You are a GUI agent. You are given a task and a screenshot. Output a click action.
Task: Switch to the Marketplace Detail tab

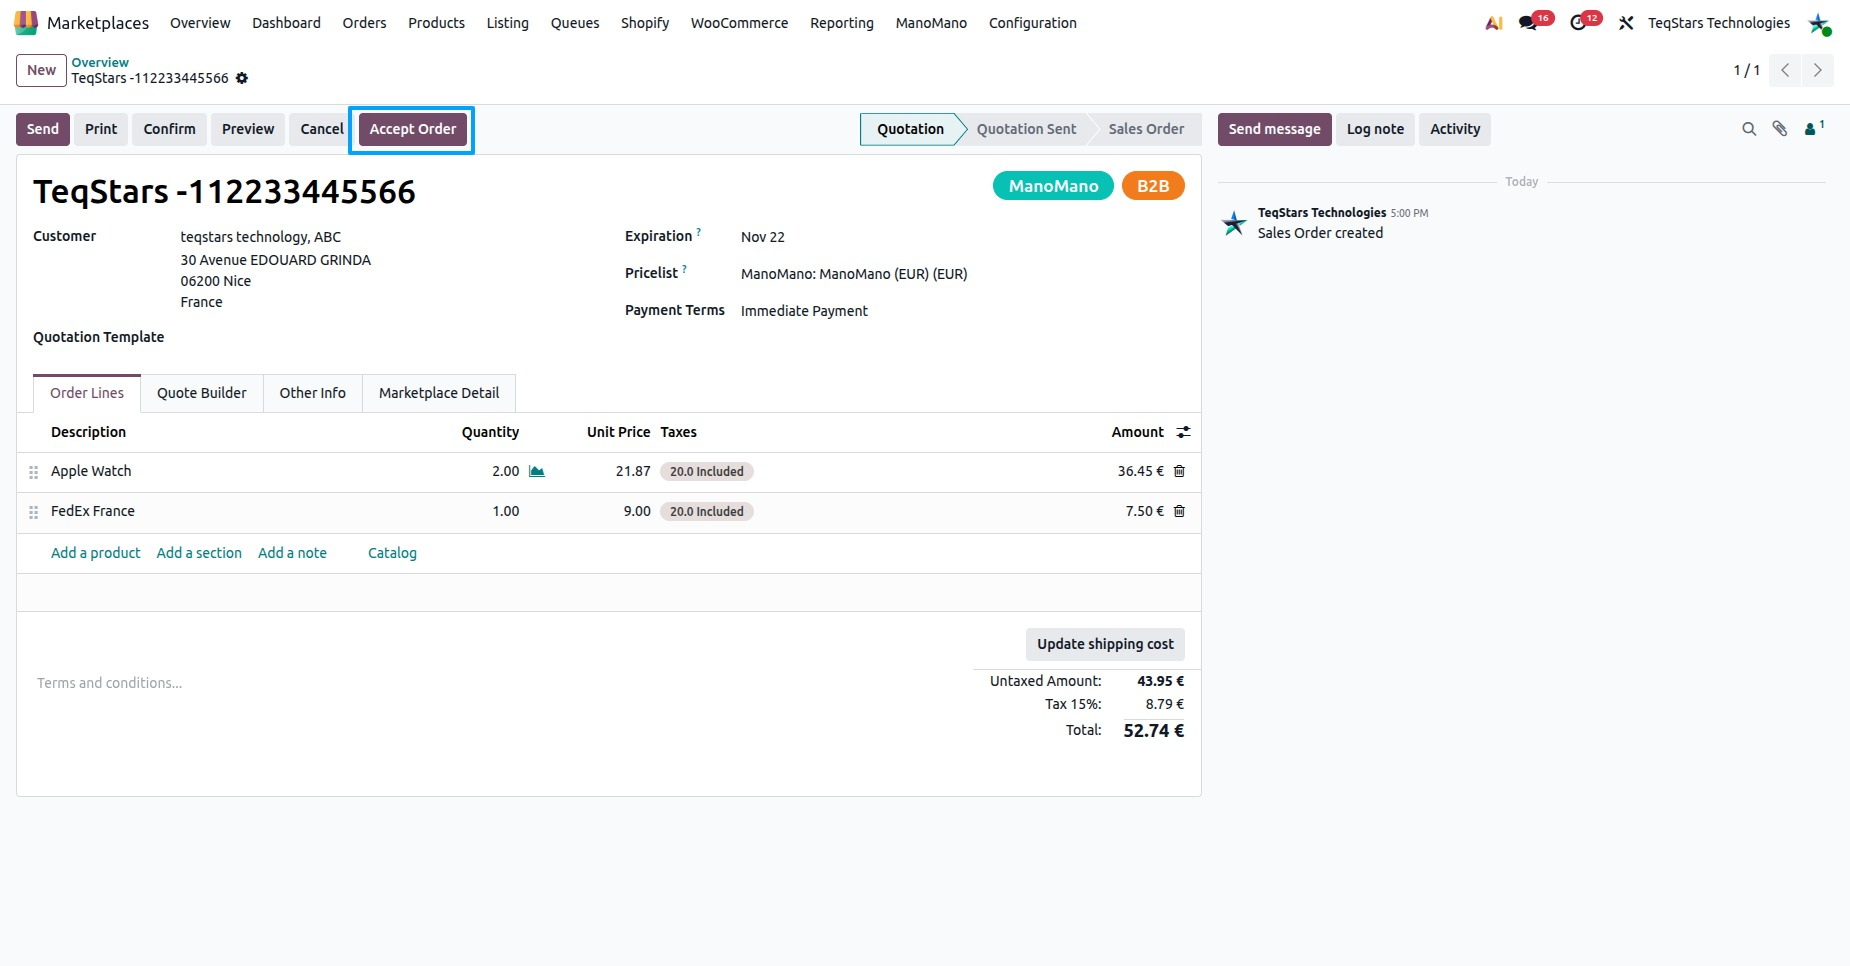pyautogui.click(x=439, y=393)
